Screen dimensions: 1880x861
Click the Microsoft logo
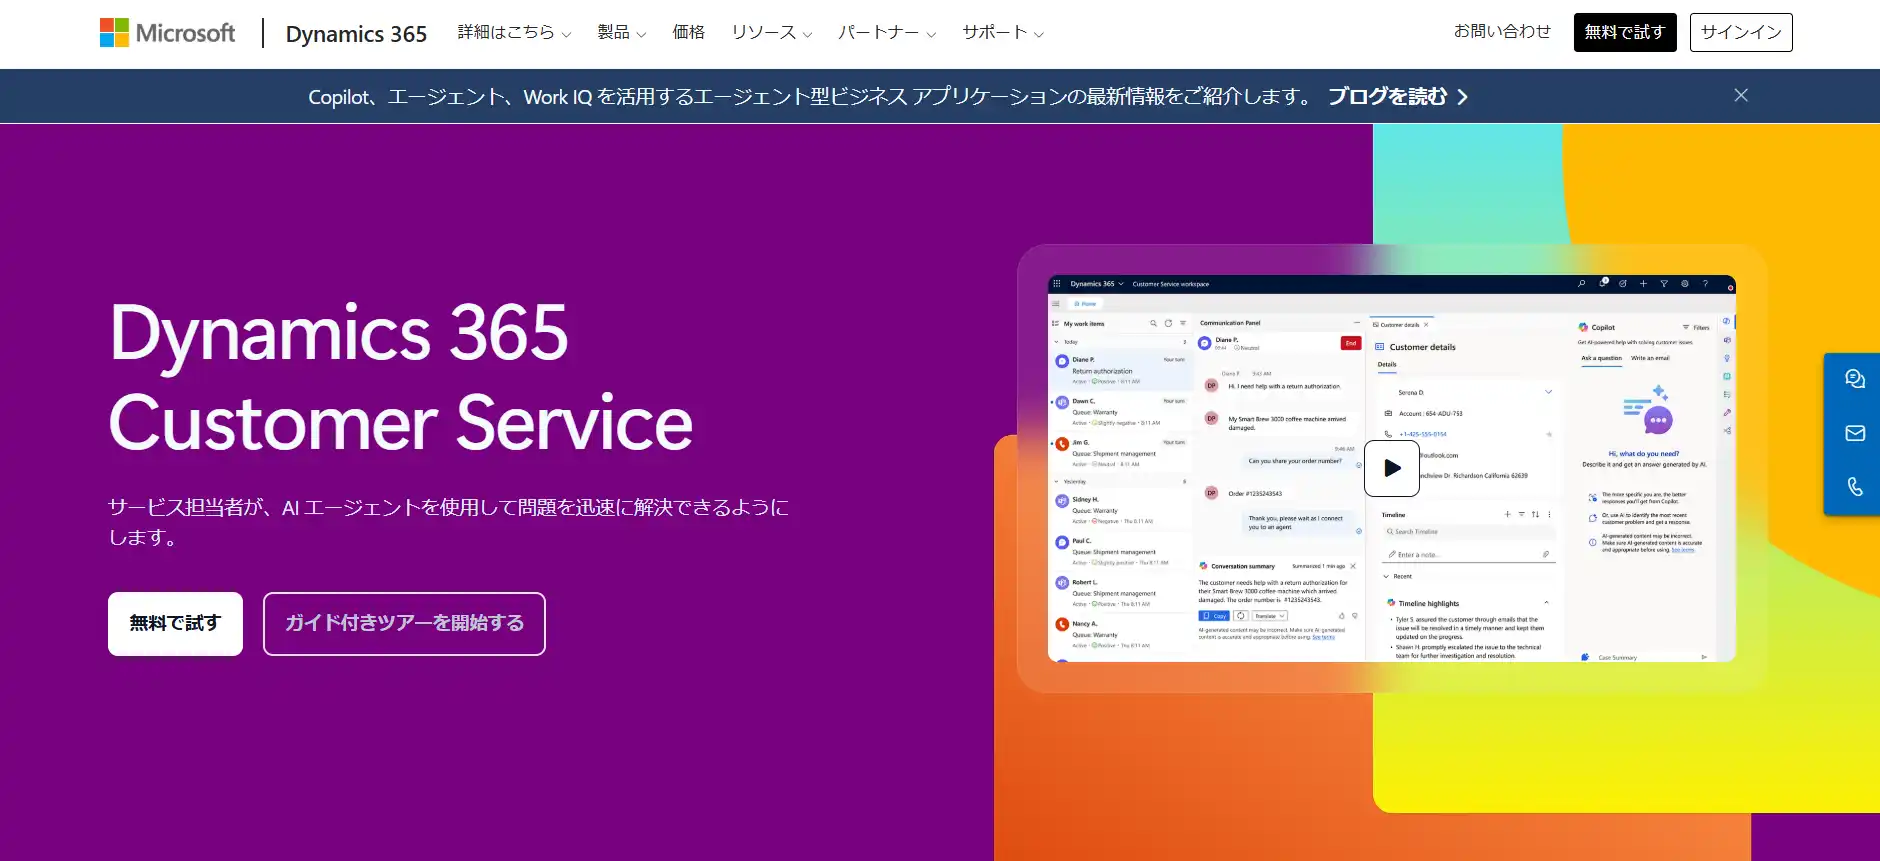(167, 33)
